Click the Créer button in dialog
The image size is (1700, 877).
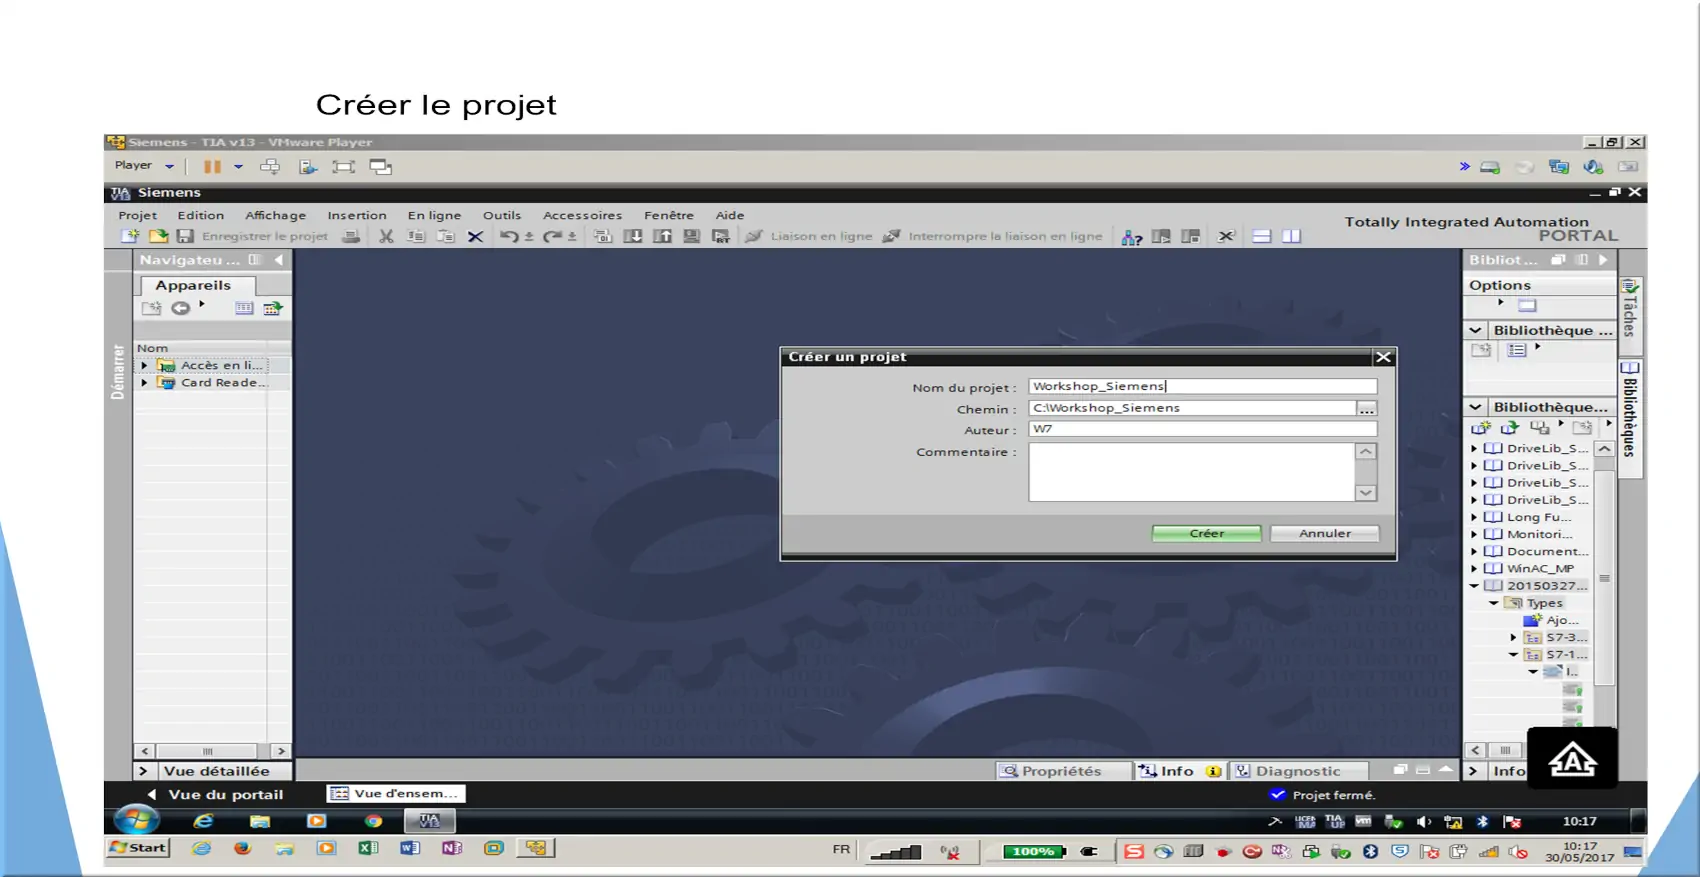(1206, 533)
